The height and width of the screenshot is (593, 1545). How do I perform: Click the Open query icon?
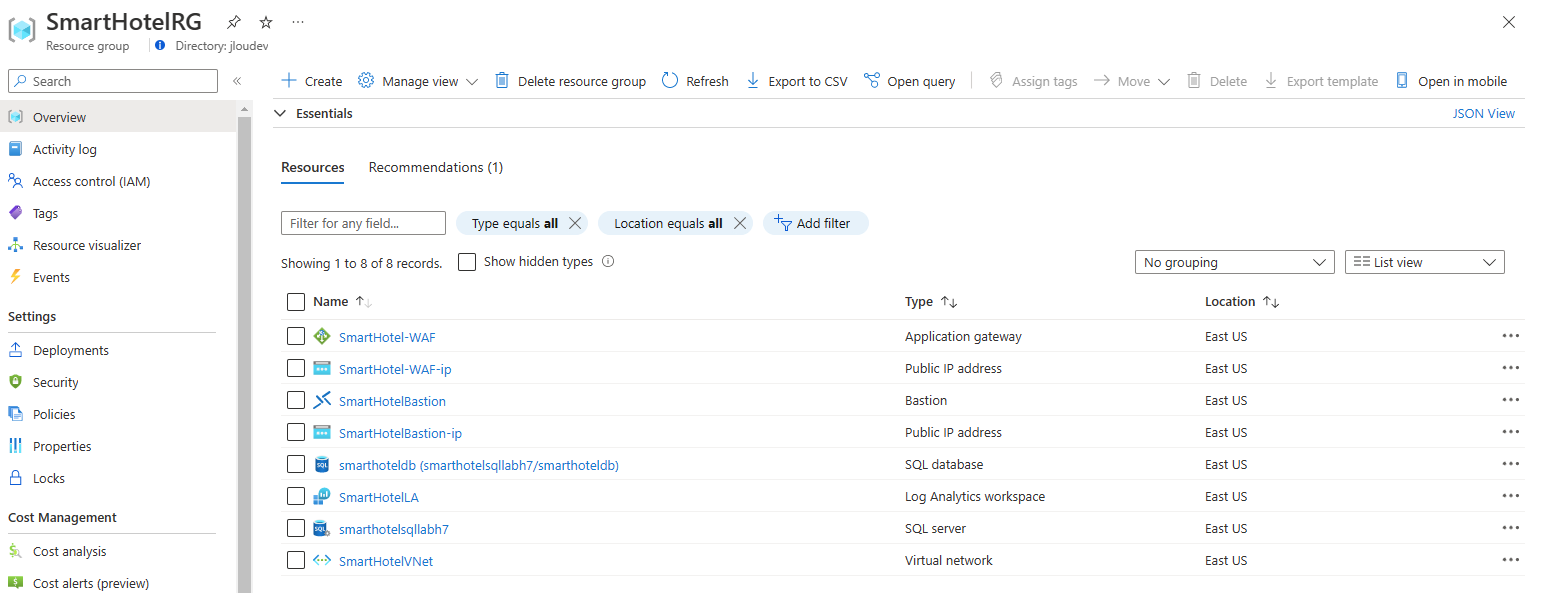(x=872, y=81)
